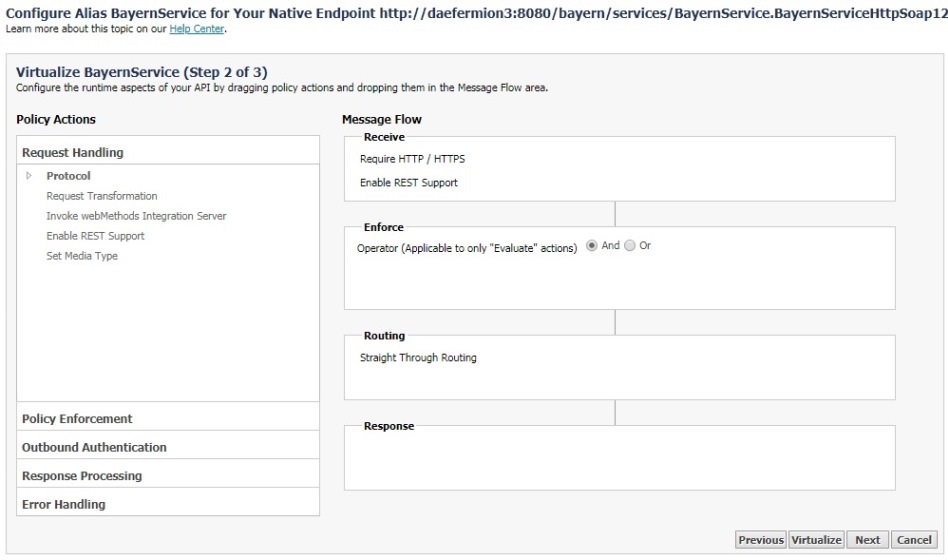Click the Protocol policy action label

tap(68, 176)
